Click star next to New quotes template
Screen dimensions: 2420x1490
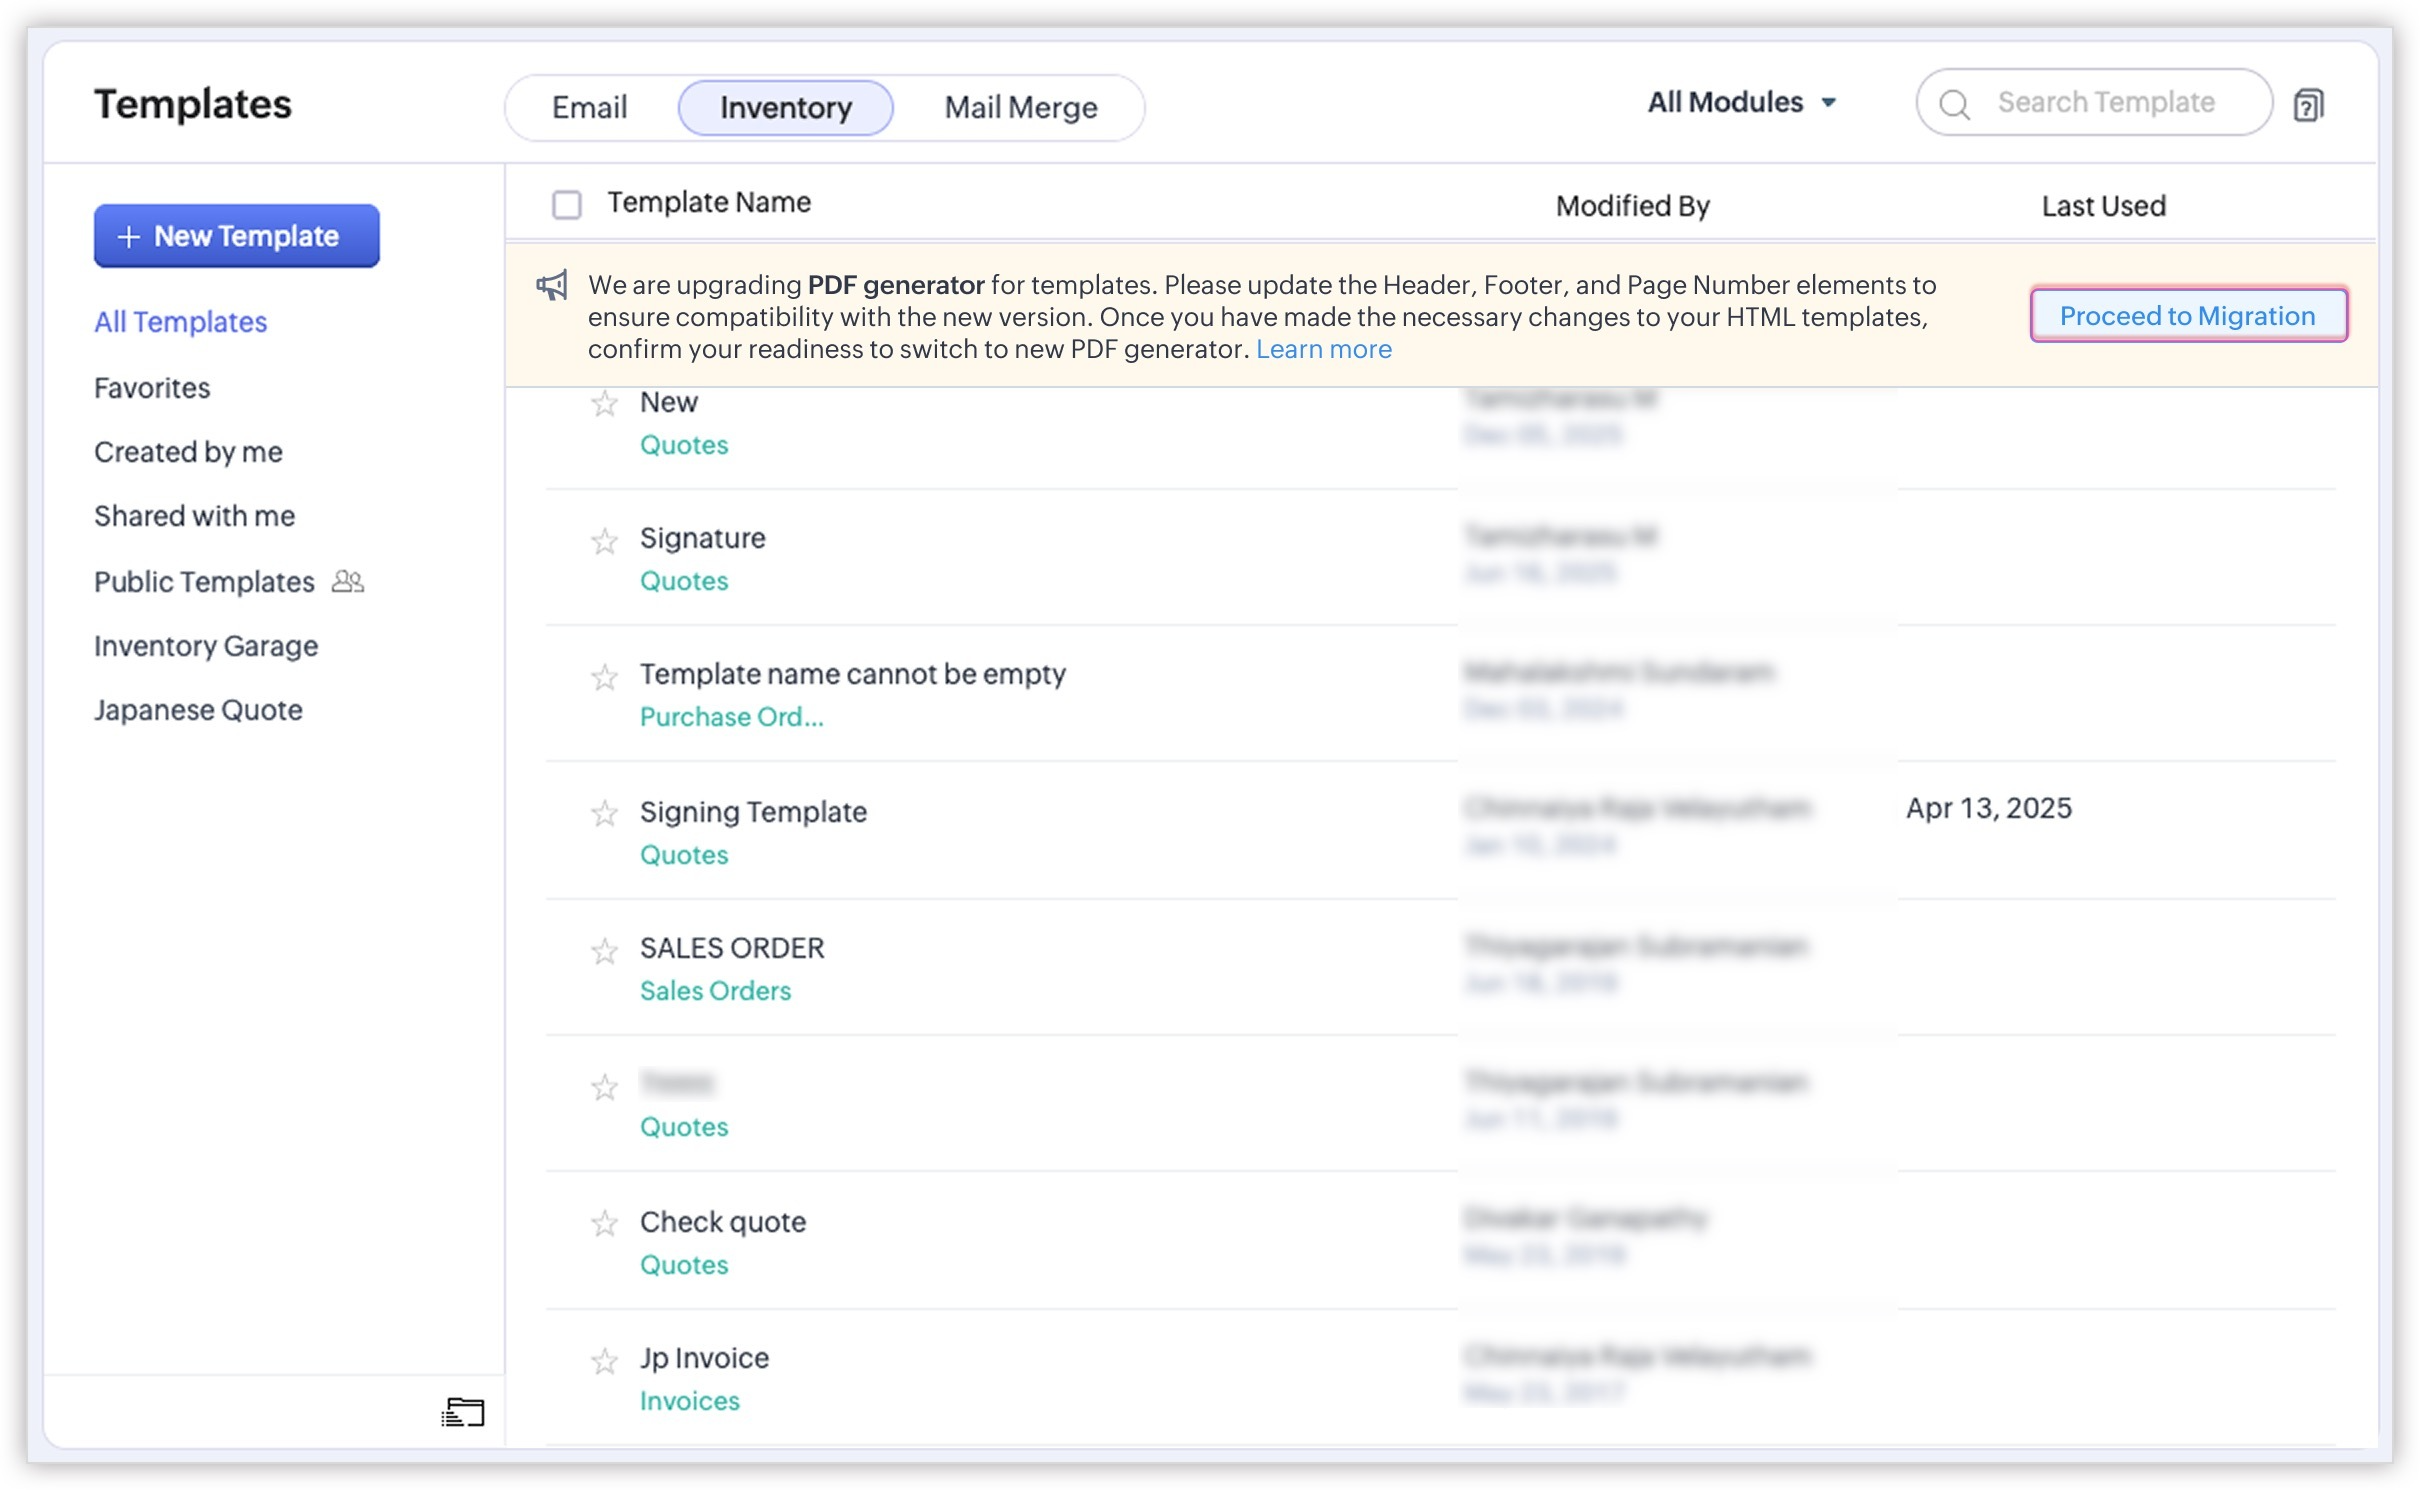point(604,404)
